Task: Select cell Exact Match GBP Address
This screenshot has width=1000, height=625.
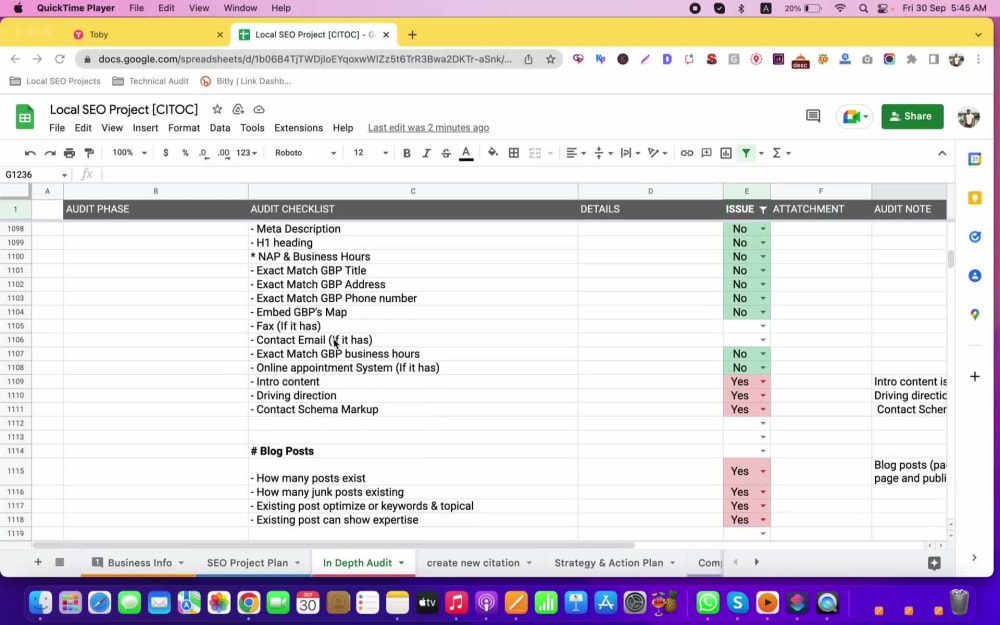Action: [x=413, y=284]
